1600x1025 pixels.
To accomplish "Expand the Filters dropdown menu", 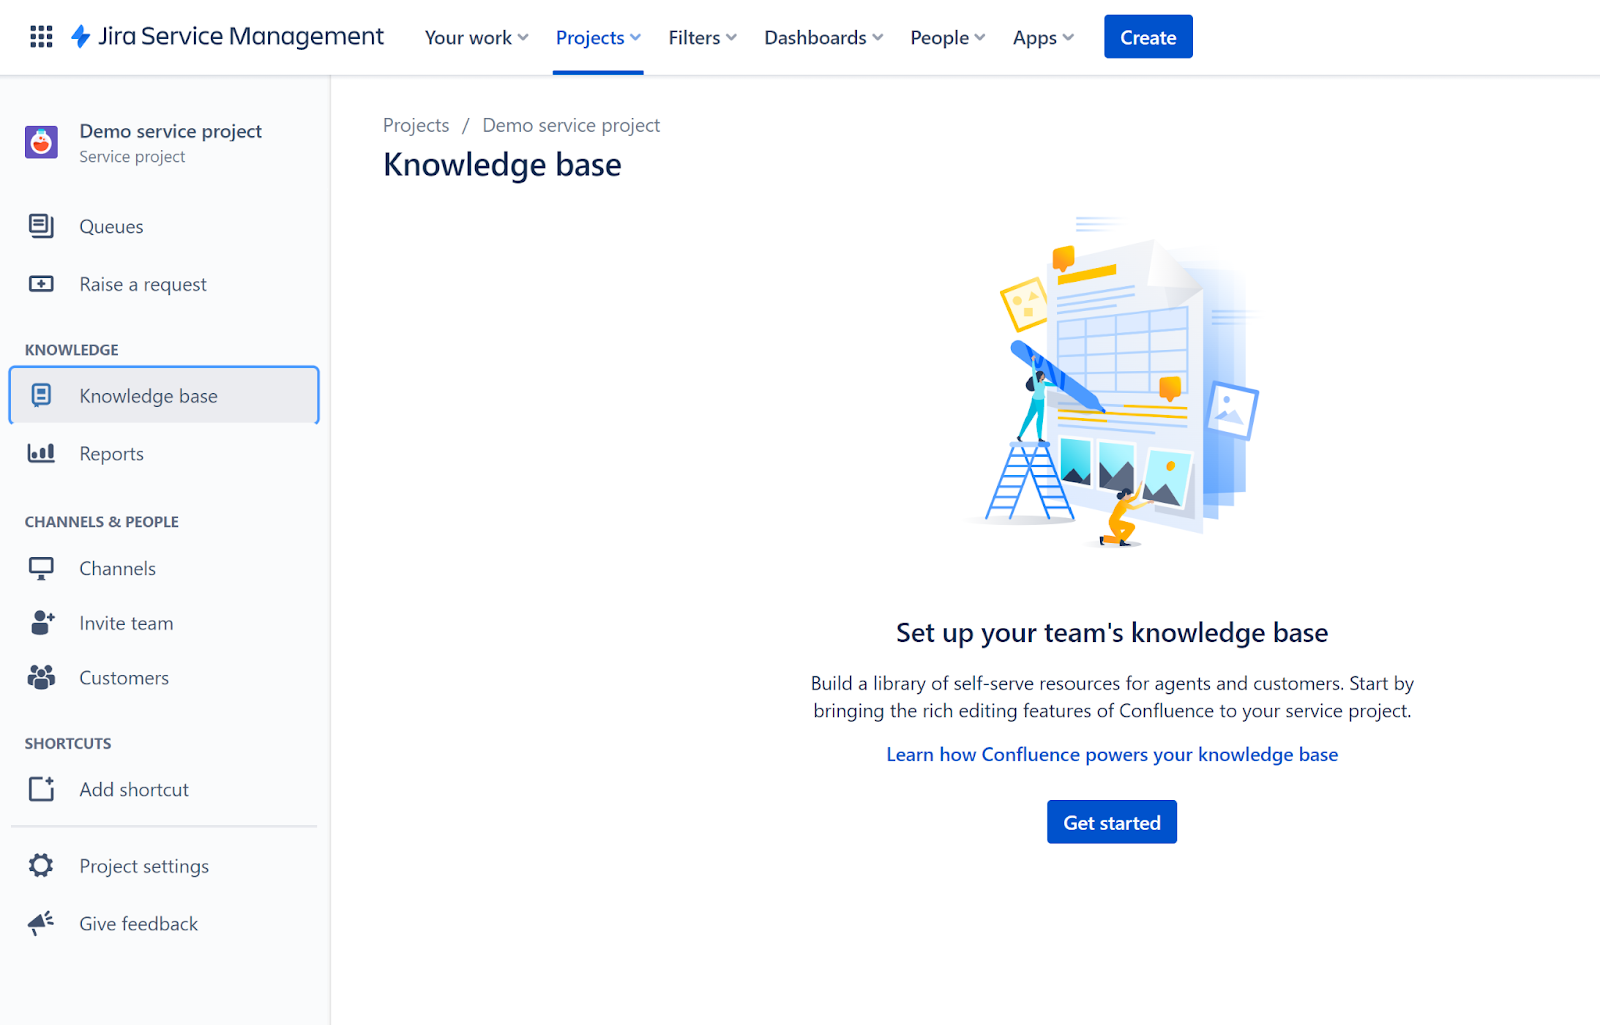I will (x=702, y=38).
